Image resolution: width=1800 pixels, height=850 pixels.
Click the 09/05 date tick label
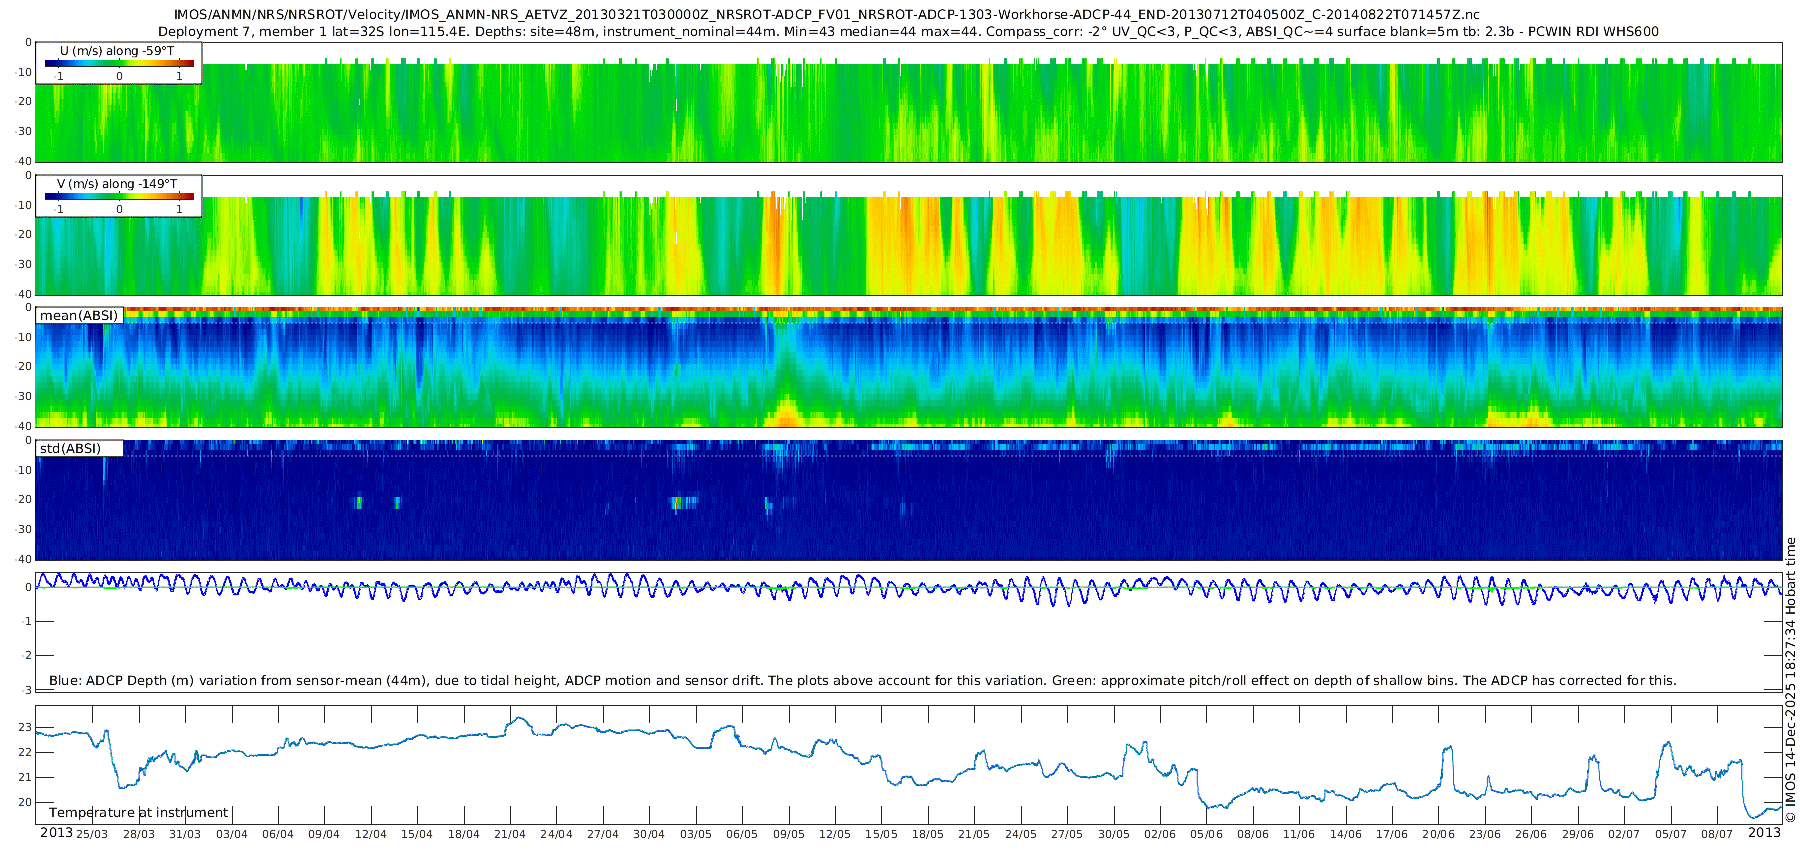coord(788,834)
